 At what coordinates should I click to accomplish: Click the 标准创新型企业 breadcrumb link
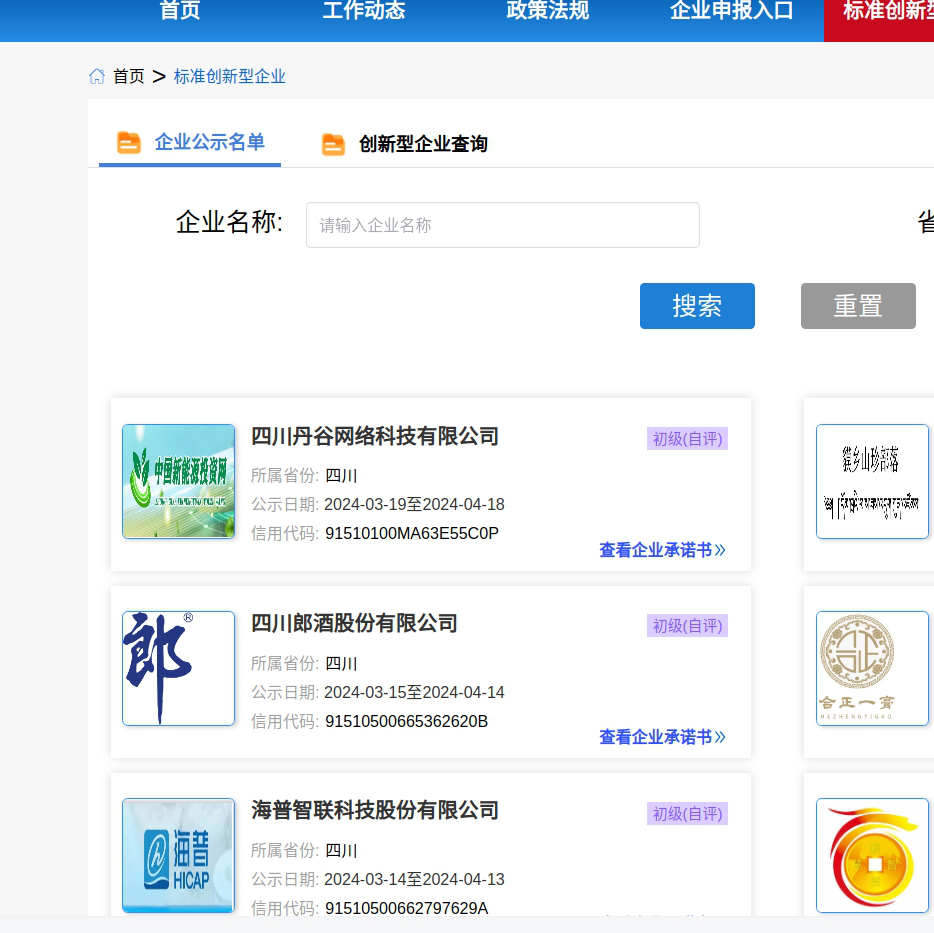[229, 75]
